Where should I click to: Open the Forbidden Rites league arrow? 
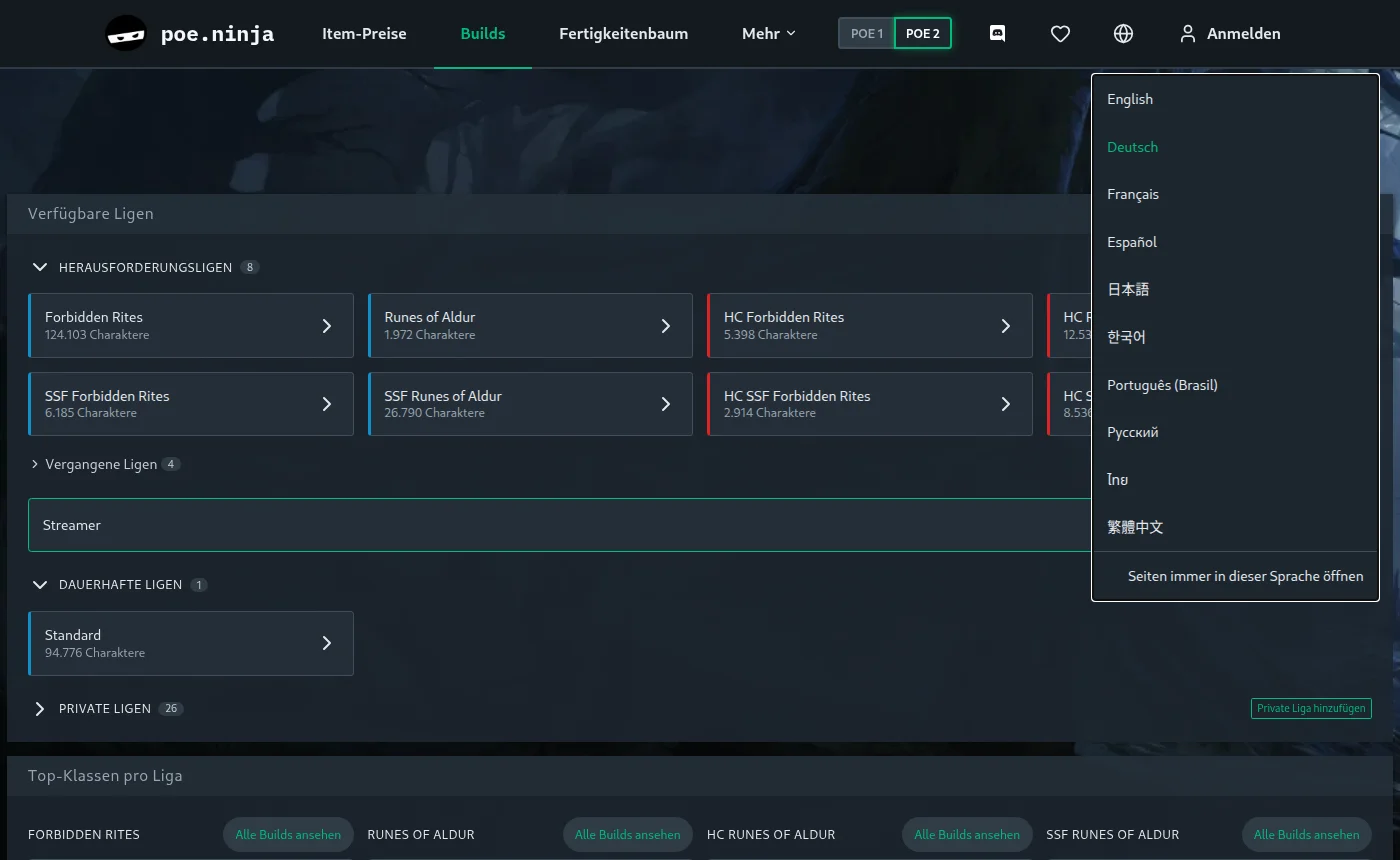tap(327, 326)
